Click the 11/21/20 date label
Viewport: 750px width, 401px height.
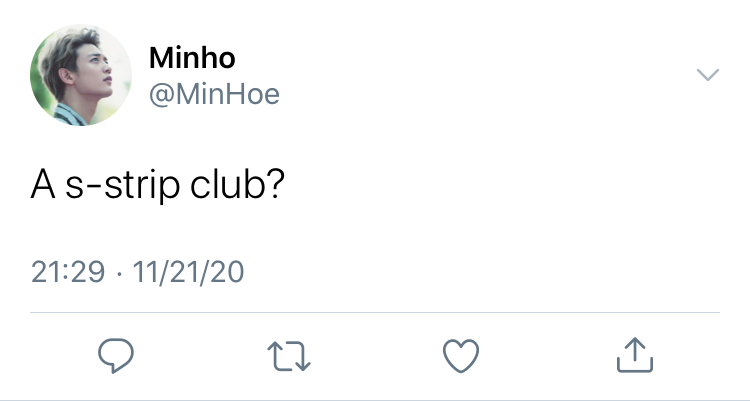coord(188,272)
